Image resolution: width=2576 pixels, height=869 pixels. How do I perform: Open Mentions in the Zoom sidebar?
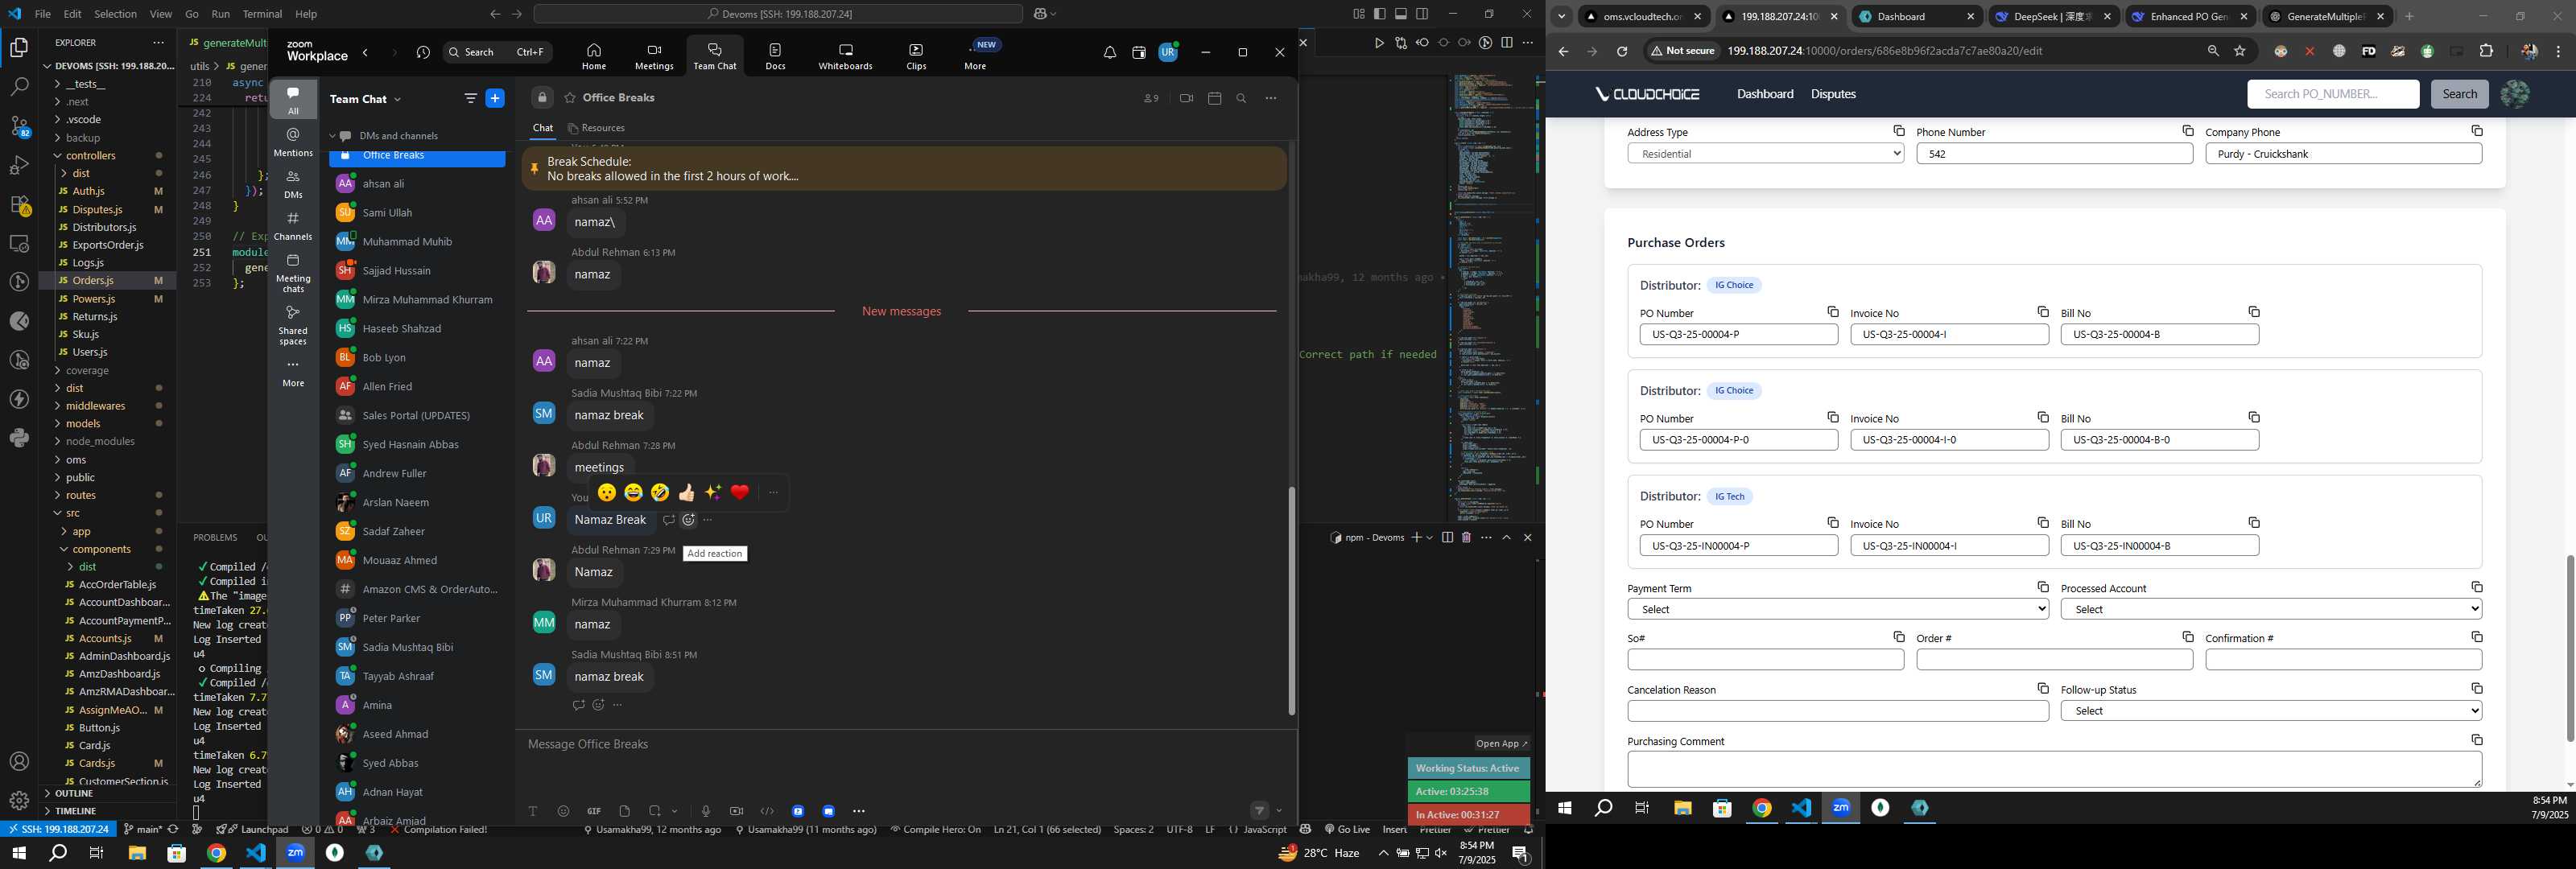point(293,142)
